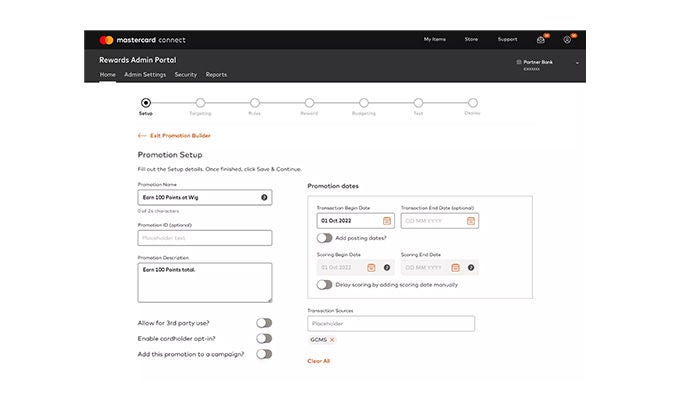The height and width of the screenshot is (414, 673).
Task: Click the Mastercard Connect logo
Action: point(142,40)
